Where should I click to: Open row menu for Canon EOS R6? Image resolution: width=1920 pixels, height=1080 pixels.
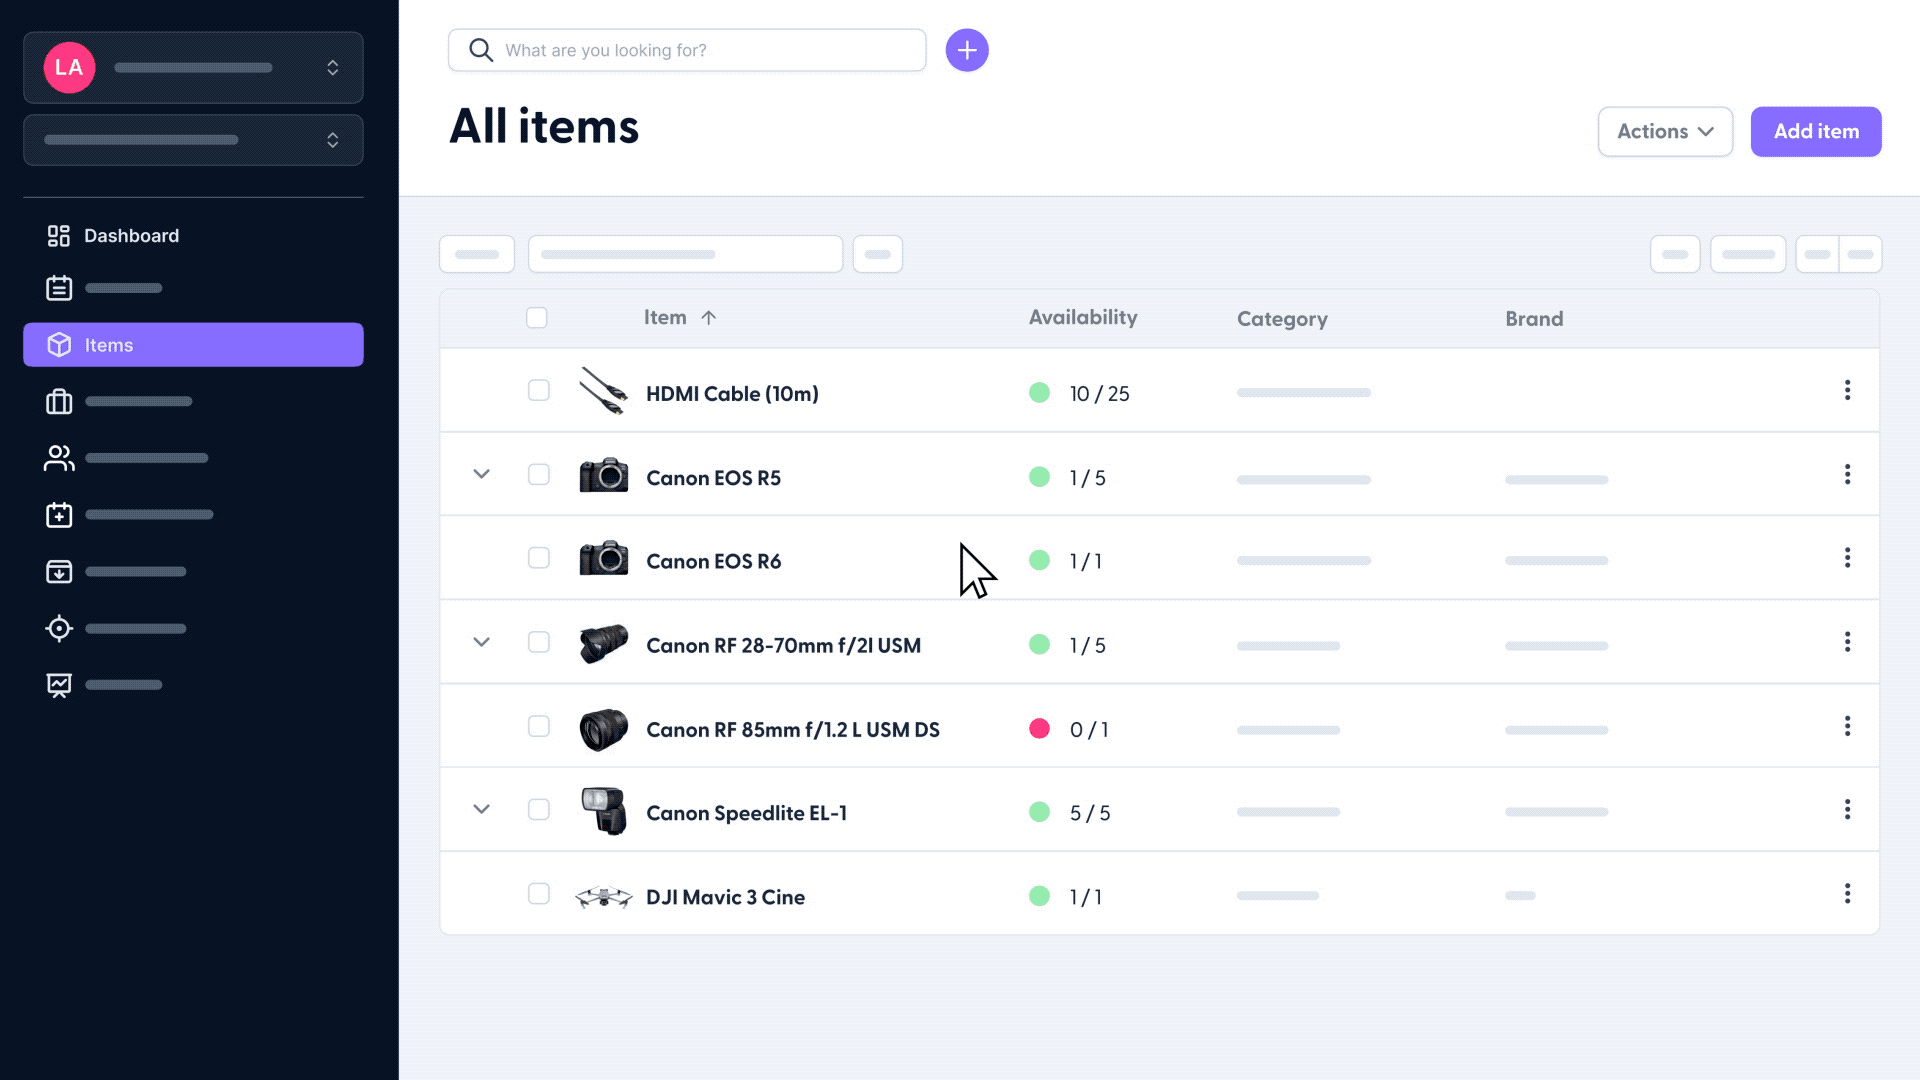click(1847, 558)
